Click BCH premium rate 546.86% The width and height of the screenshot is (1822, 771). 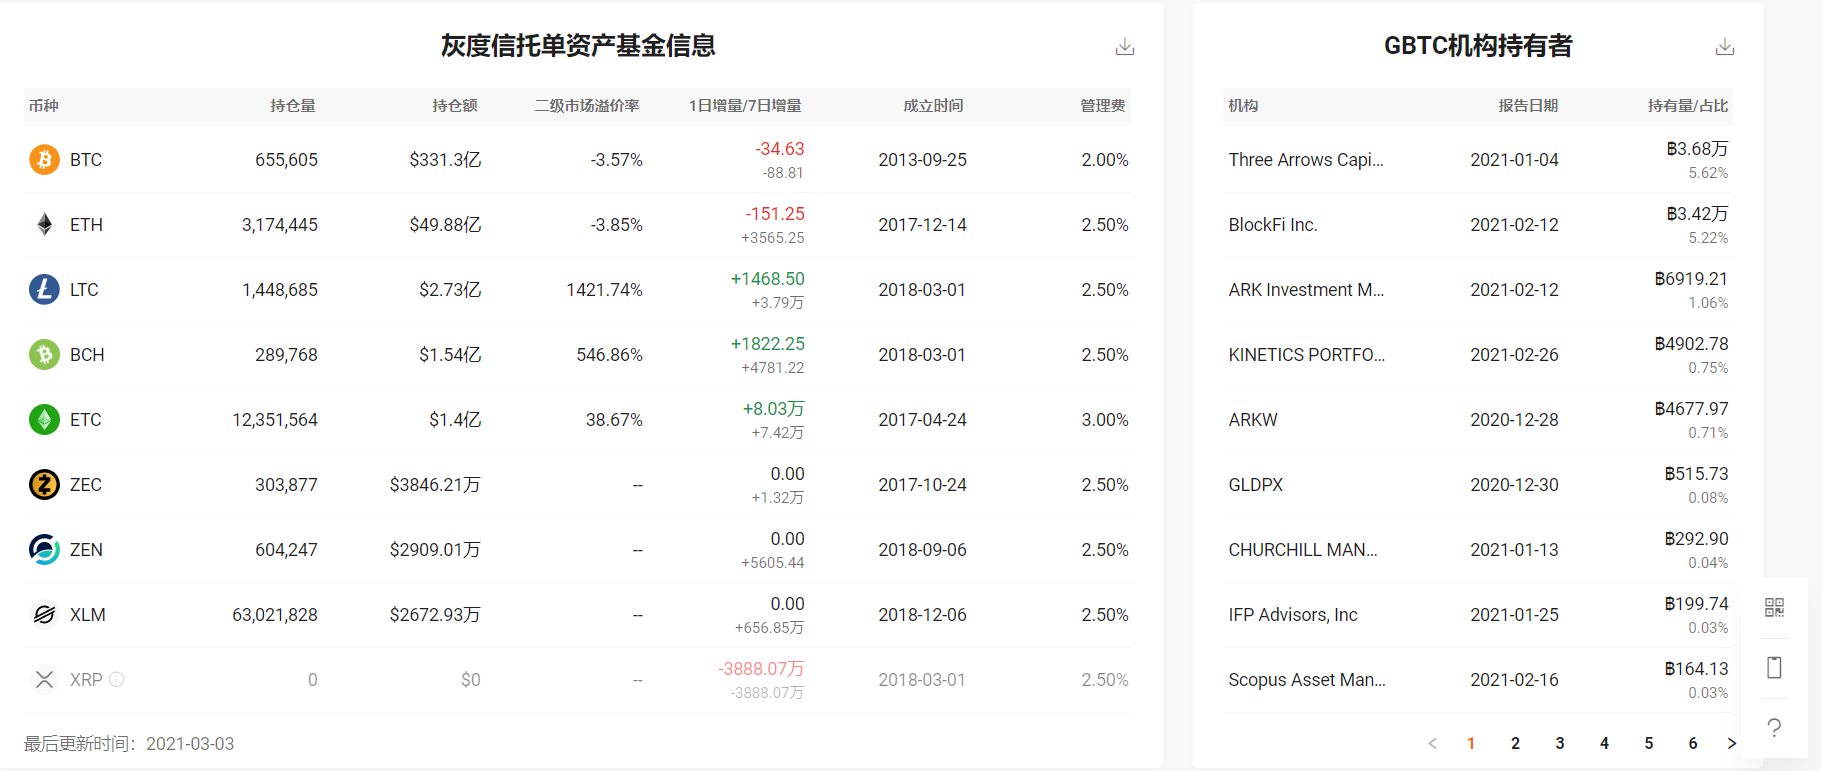(x=609, y=355)
